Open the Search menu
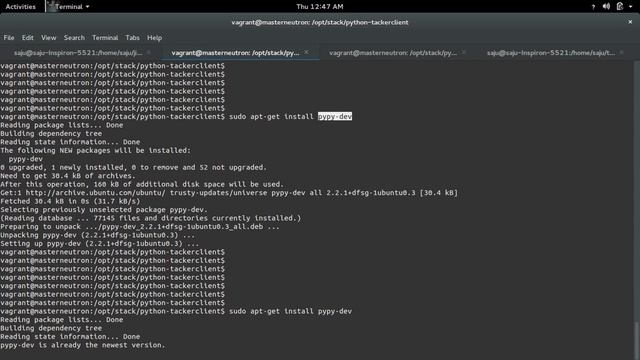Viewport: 640px width, 360px height. pyautogui.click(x=74, y=38)
